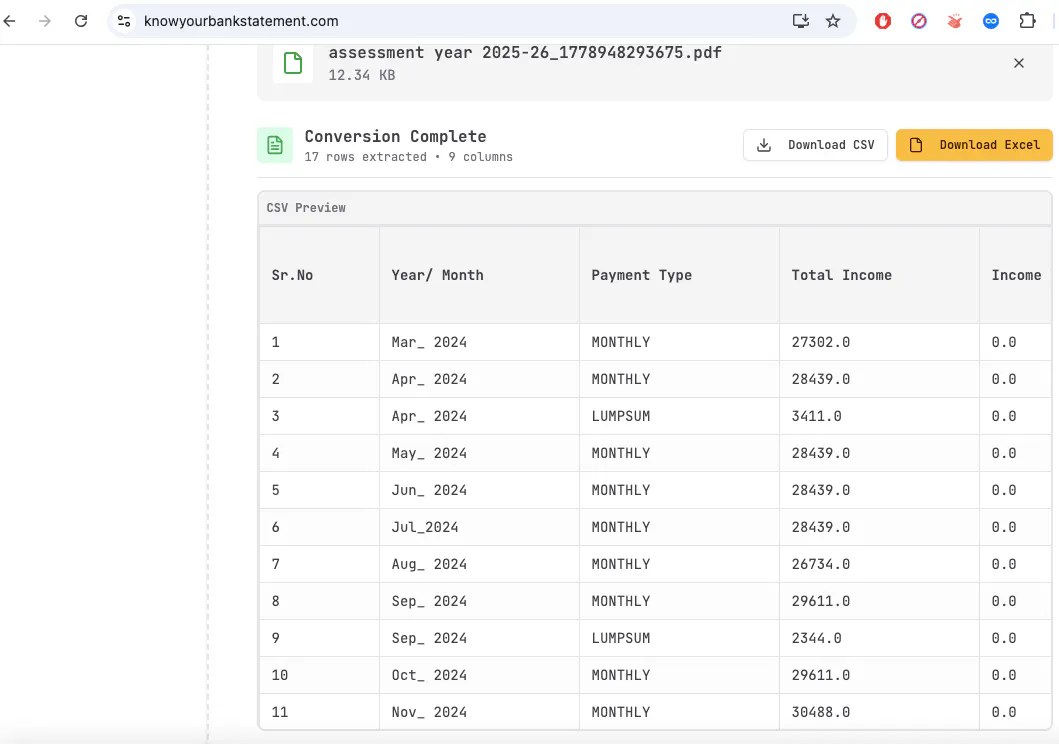Reload the page with refresh icon
This screenshot has width=1059, height=744.
81,21
